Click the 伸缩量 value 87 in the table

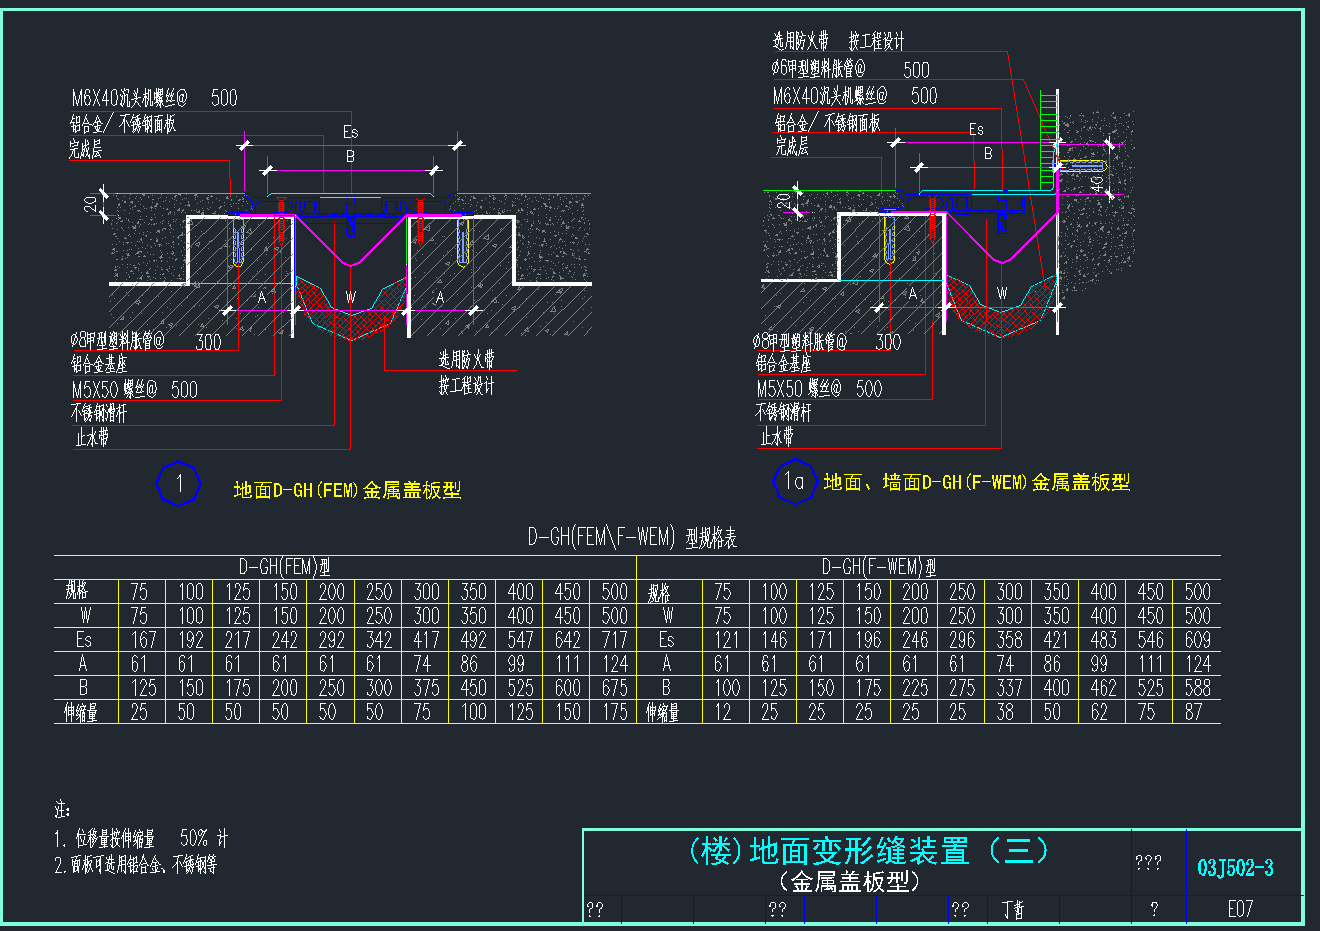click(1193, 712)
